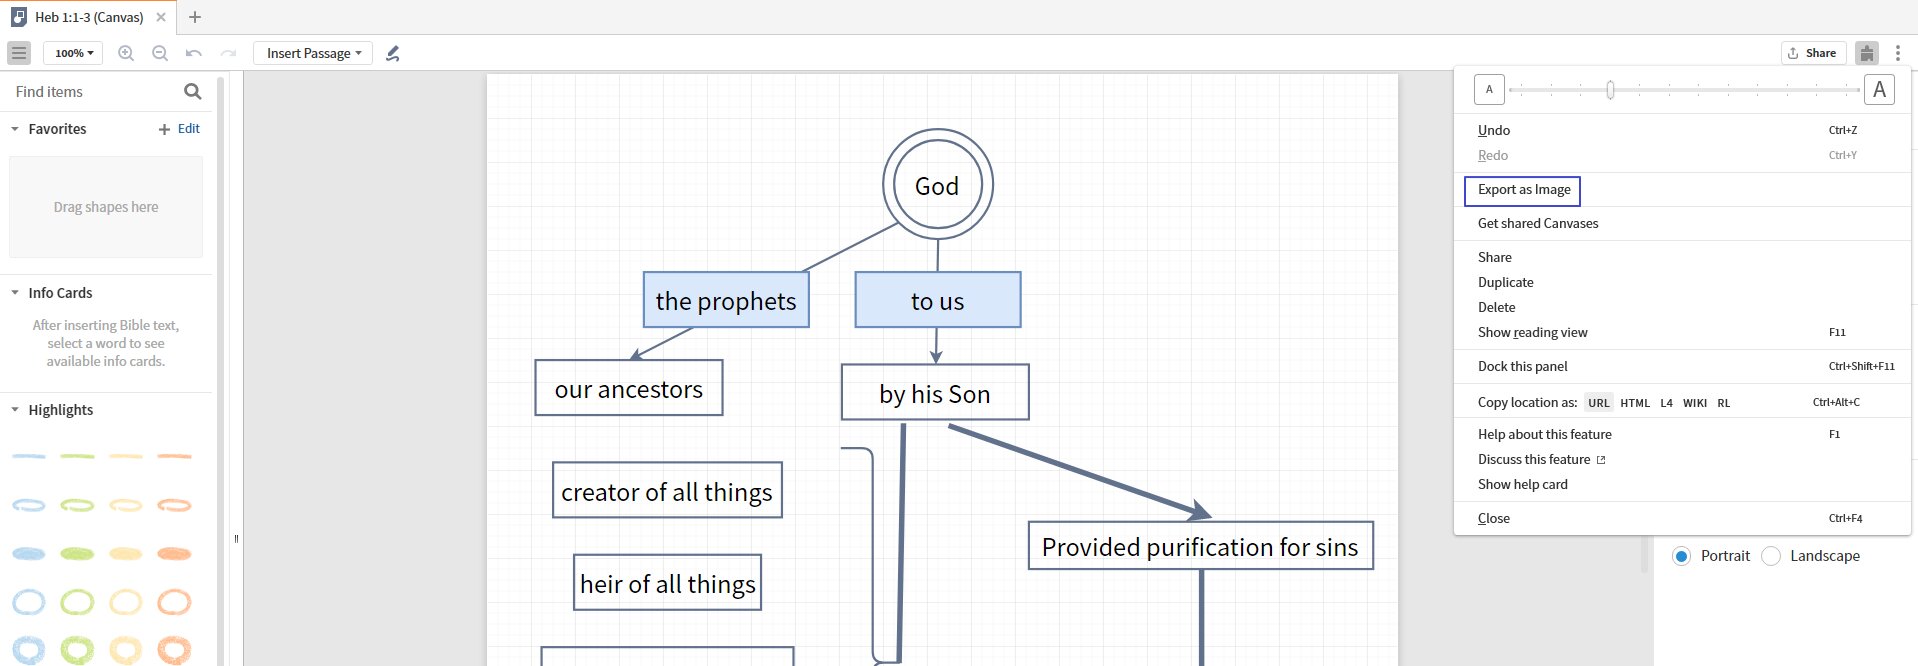Click the Find items search field

click(x=95, y=92)
